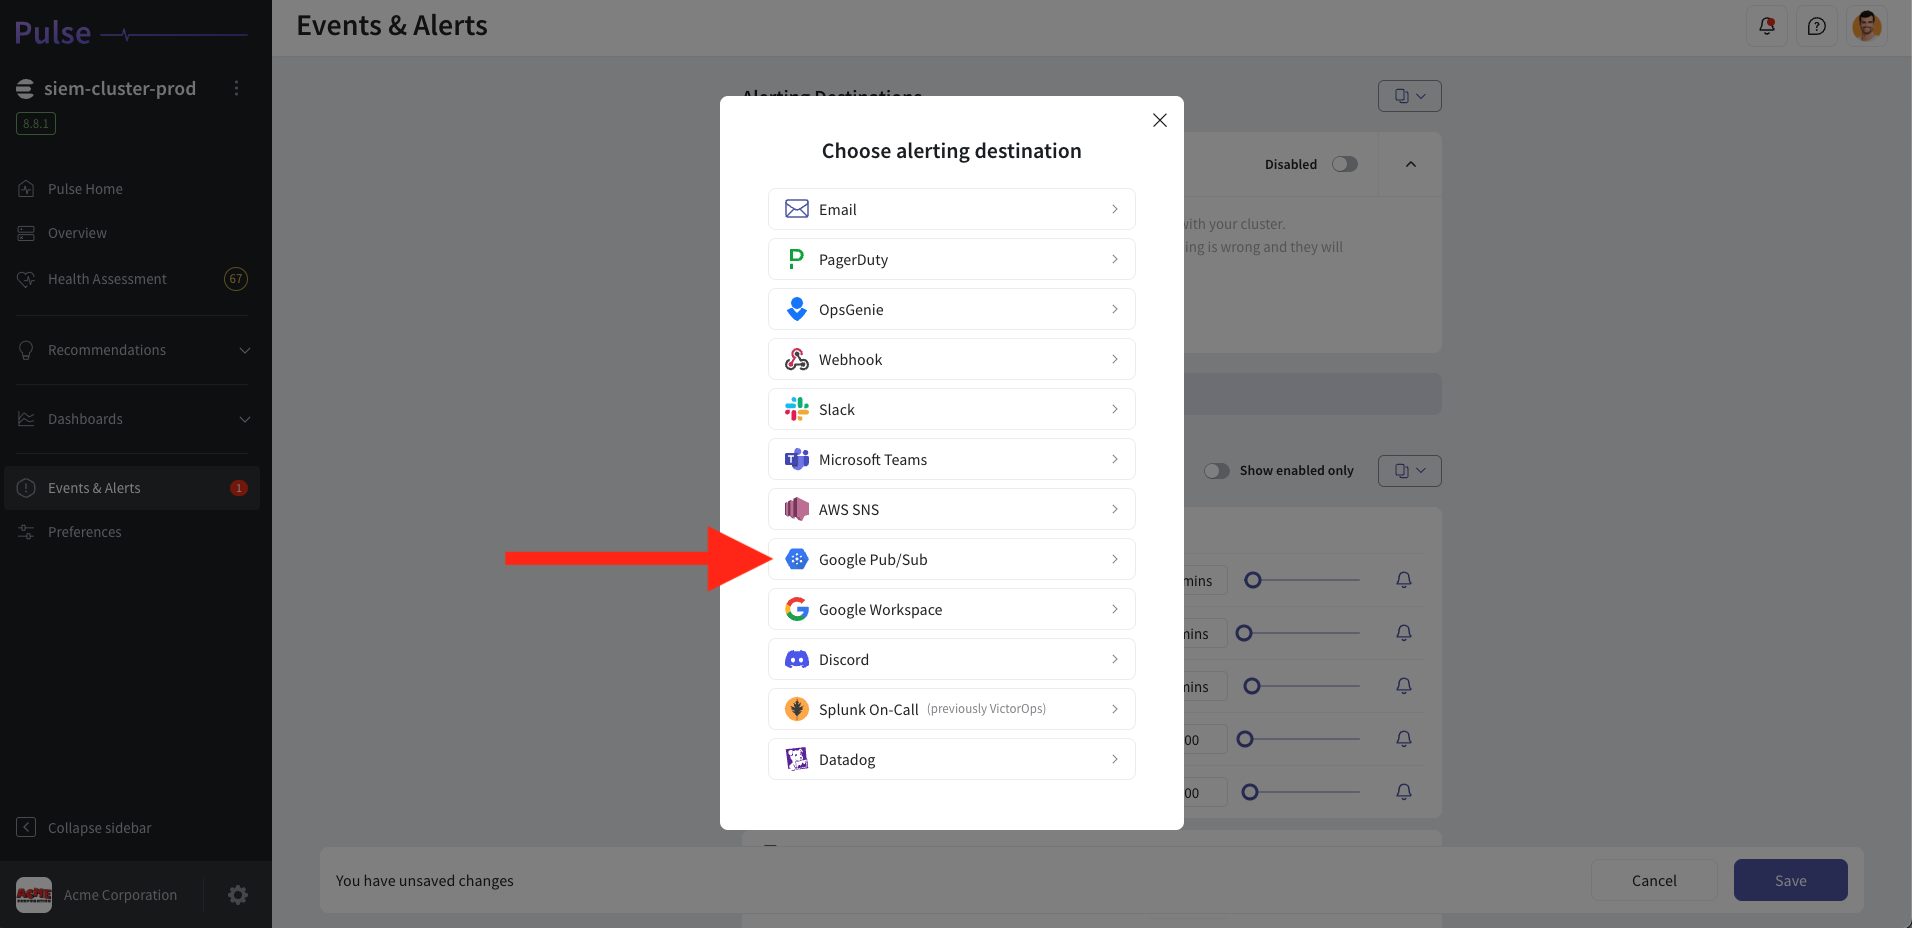This screenshot has height=928, width=1912.
Task: Choose the Slack destination option
Action: pos(951,409)
